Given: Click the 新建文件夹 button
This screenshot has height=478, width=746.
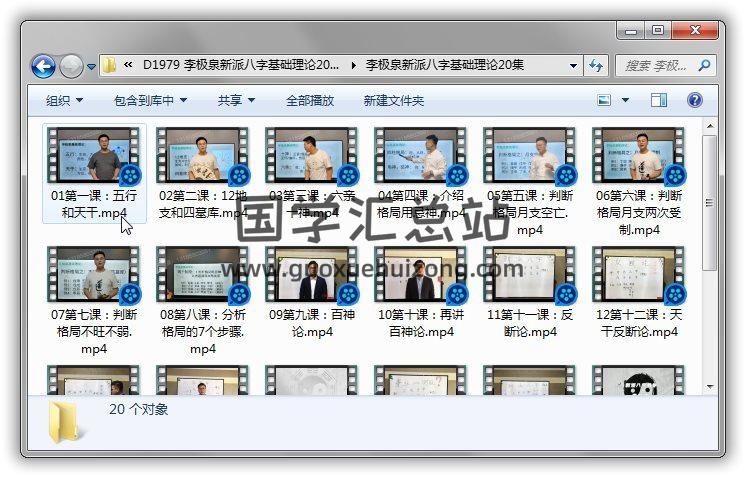Looking at the screenshot, I should pyautogui.click(x=393, y=100).
